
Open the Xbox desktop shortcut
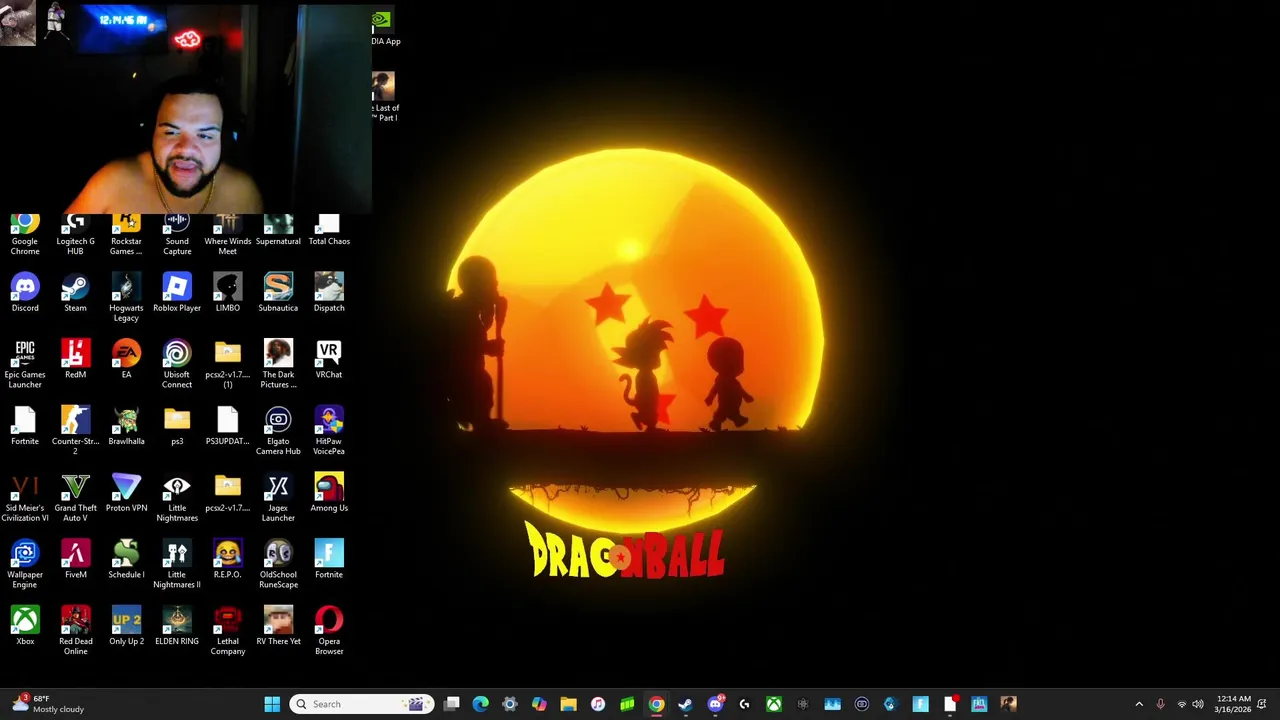pyautogui.click(x=25, y=626)
